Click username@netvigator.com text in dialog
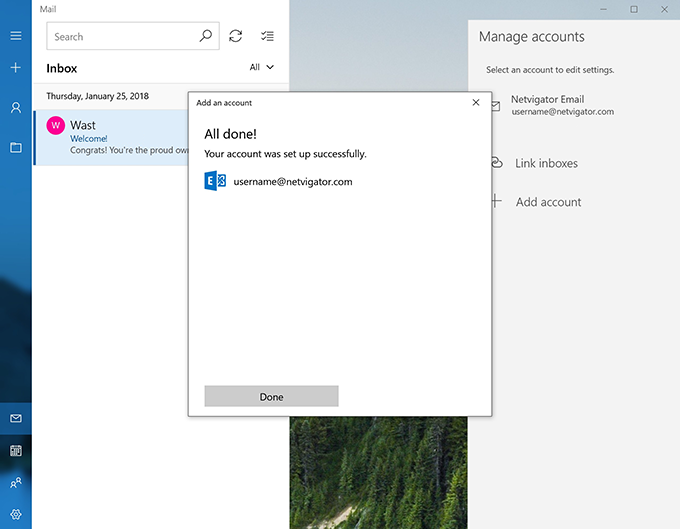 coord(293,182)
